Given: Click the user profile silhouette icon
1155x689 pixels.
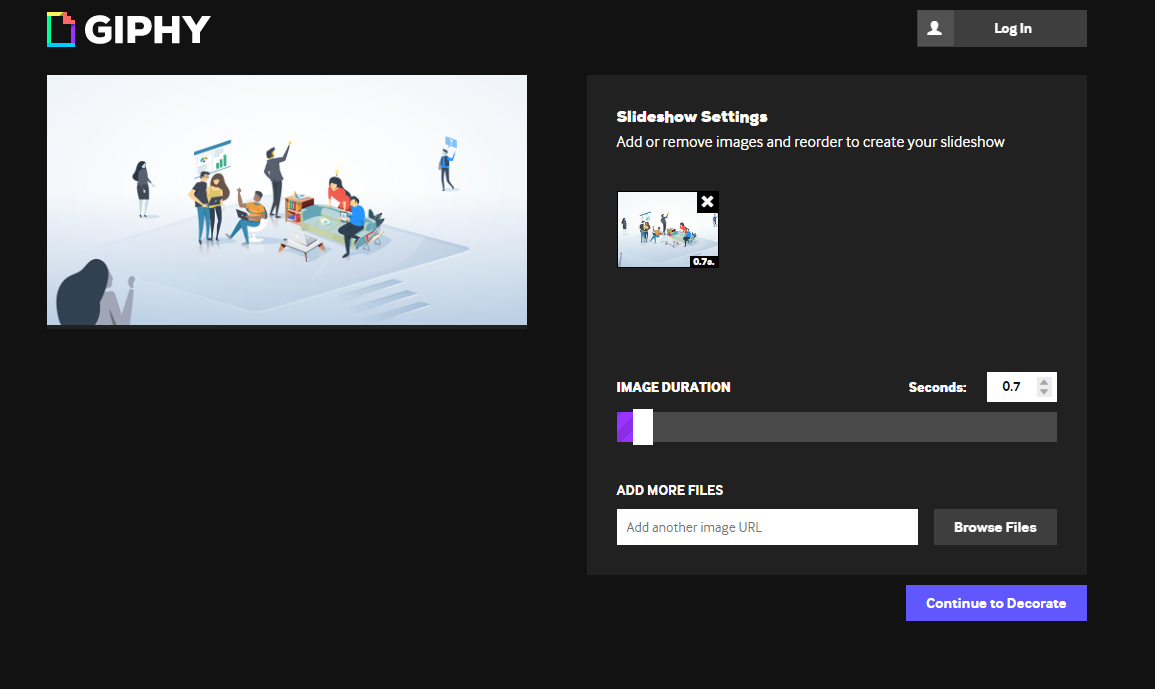Looking at the screenshot, I should [x=935, y=29].
